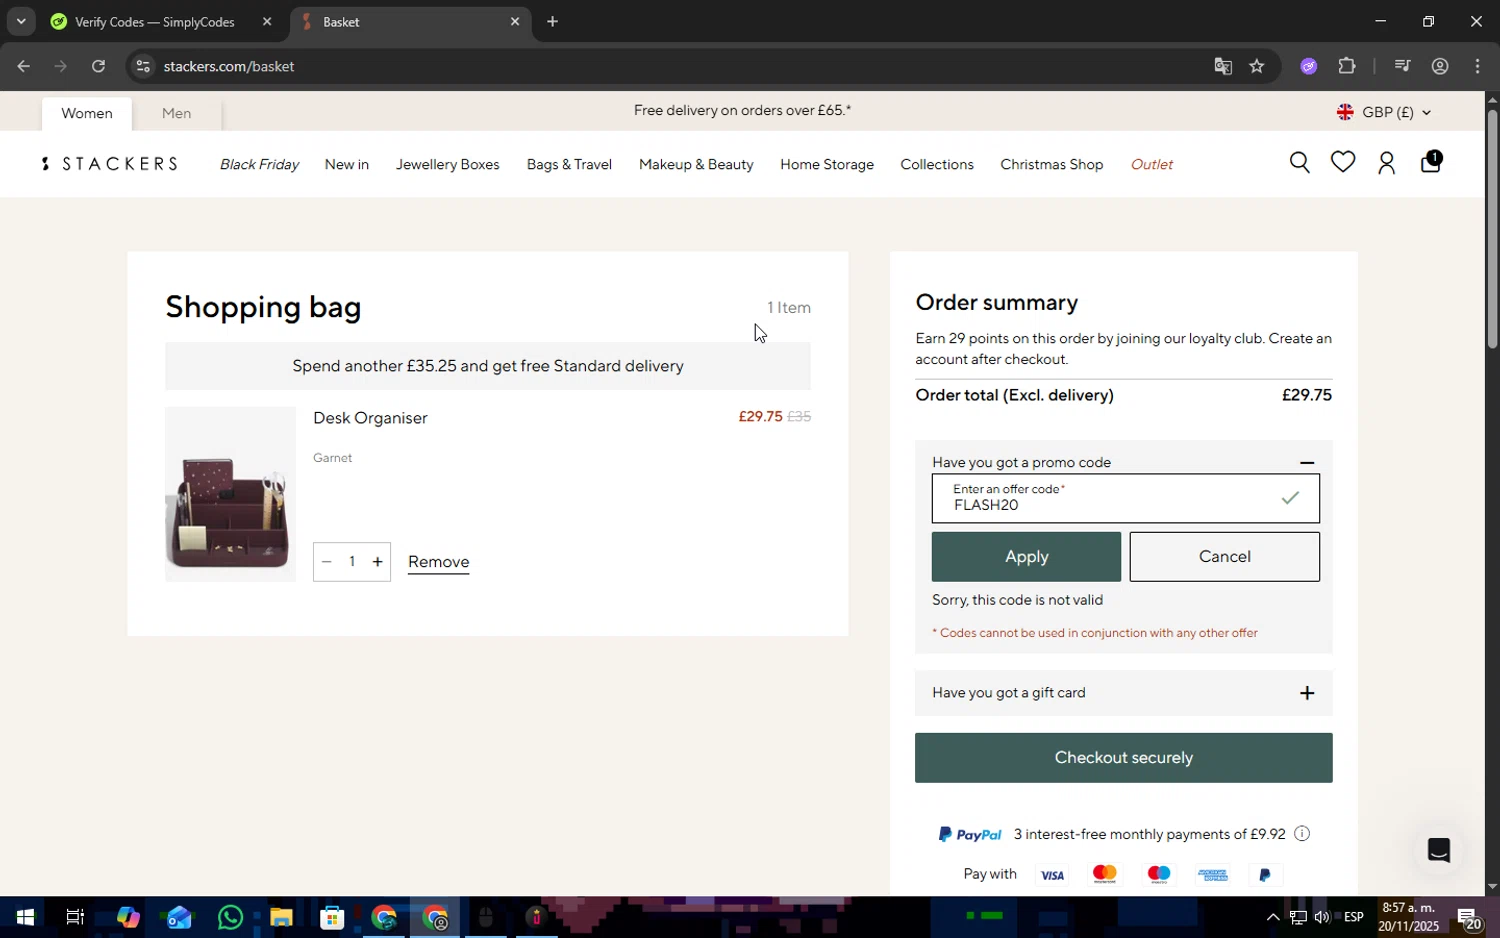The width and height of the screenshot is (1500, 938).
Task: Click the 'Sorry, this code is not valid' message
Action: click(1017, 600)
